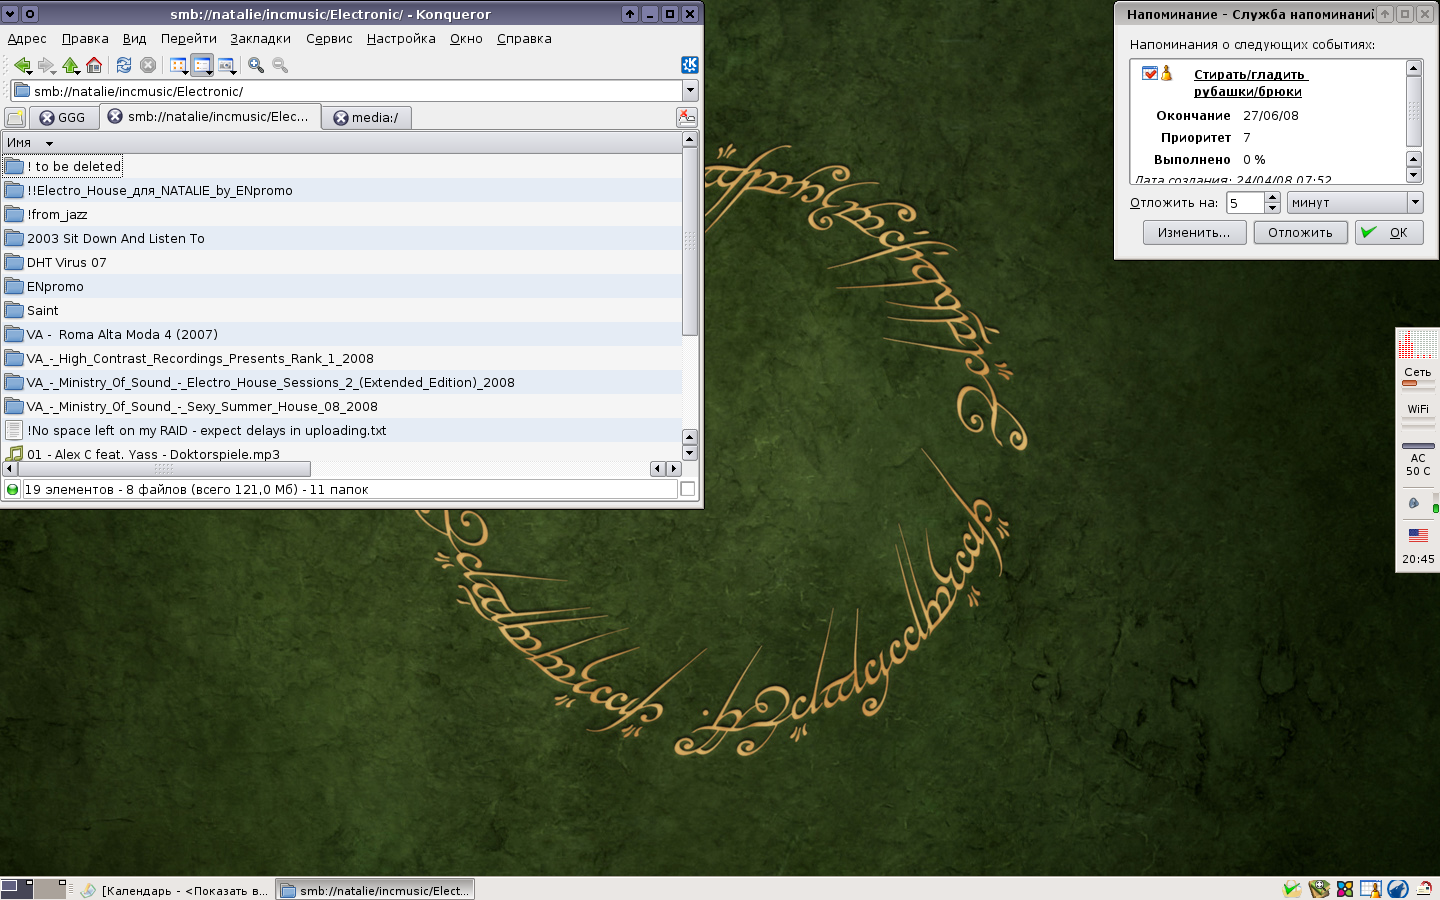Screen dimensions: 1440x900
Task: Click the greyed forward arrow in Konqueror
Action: [46, 65]
